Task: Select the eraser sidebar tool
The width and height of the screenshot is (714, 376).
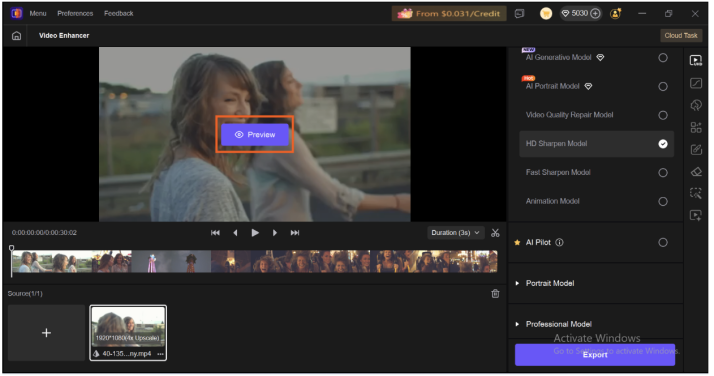Action: tap(696, 172)
